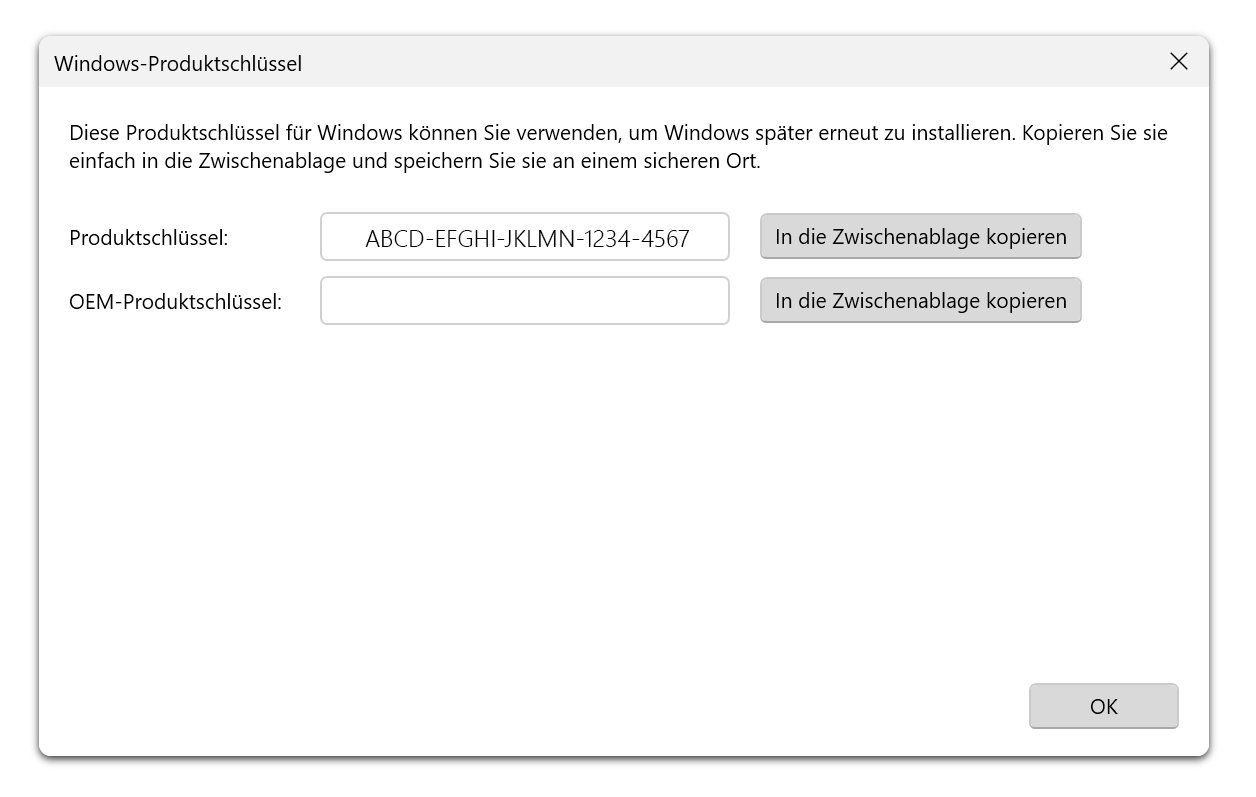Click the "OEM-Produktschlüssel:" field label
Screen dimensions: 1256x797
[176, 301]
